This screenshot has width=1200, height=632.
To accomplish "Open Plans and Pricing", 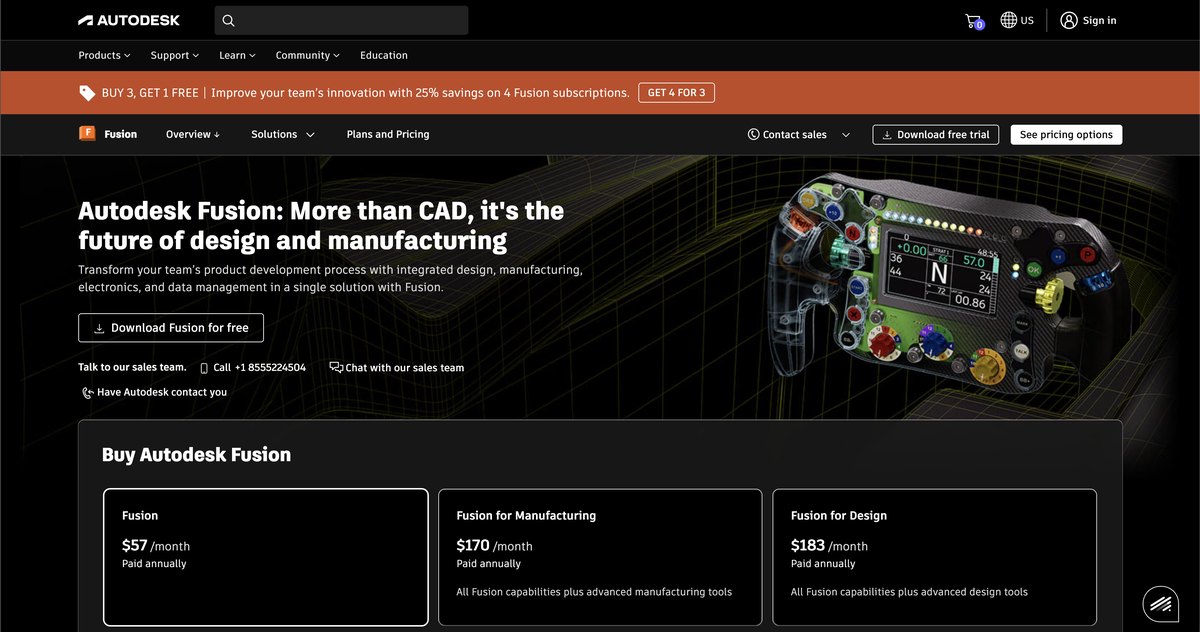I will [x=388, y=134].
